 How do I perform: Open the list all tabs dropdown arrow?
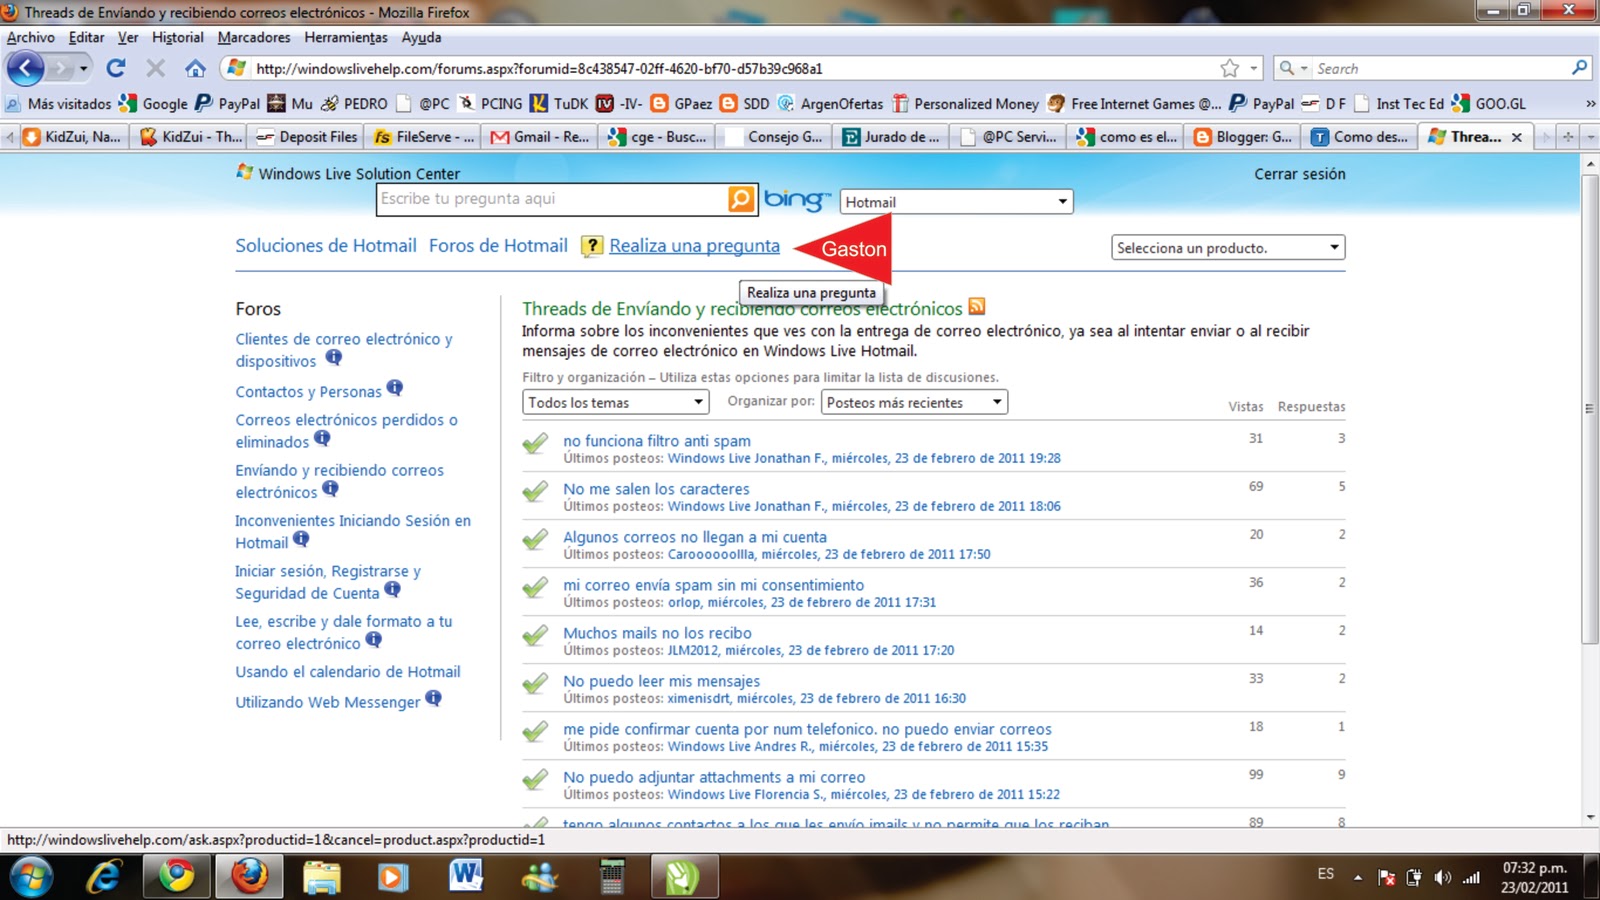(x=1590, y=137)
